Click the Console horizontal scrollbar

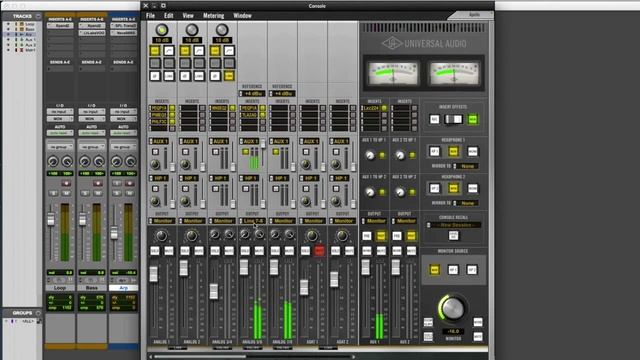200,356
